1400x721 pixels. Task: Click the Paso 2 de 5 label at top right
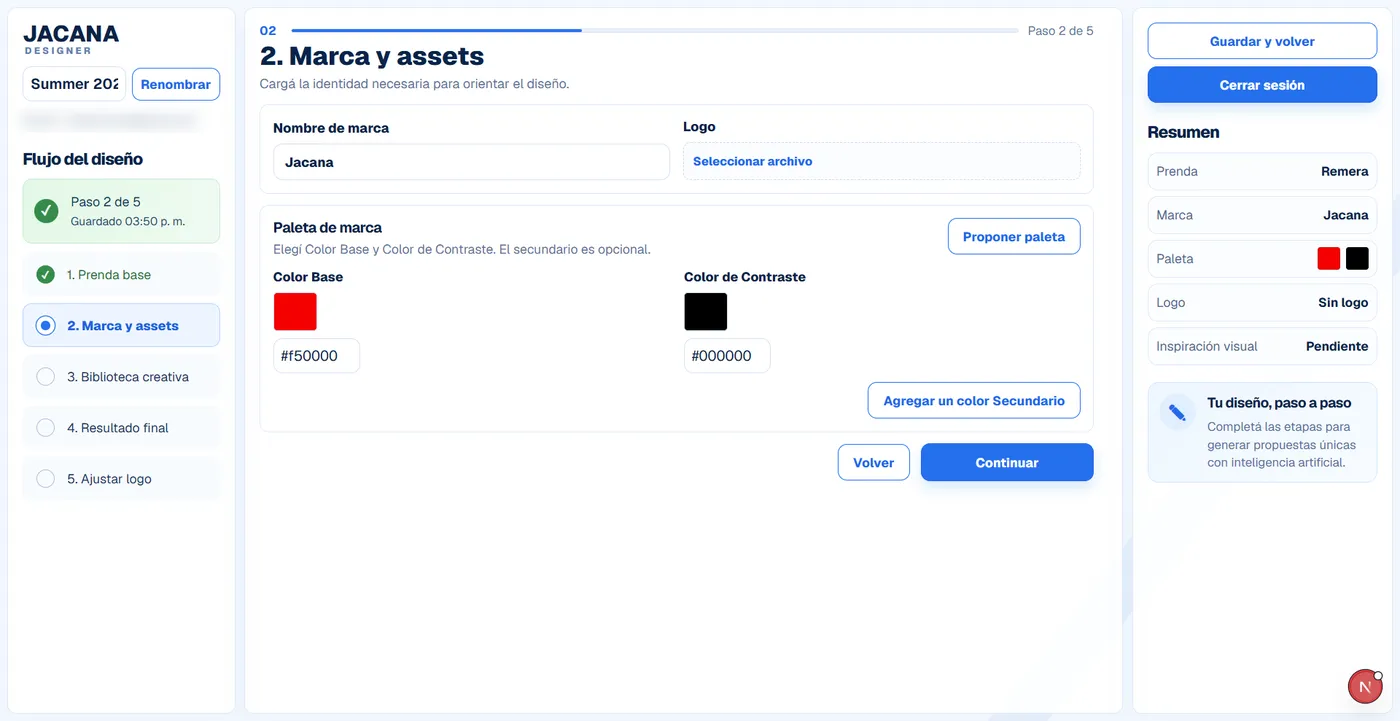point(1060,31)
